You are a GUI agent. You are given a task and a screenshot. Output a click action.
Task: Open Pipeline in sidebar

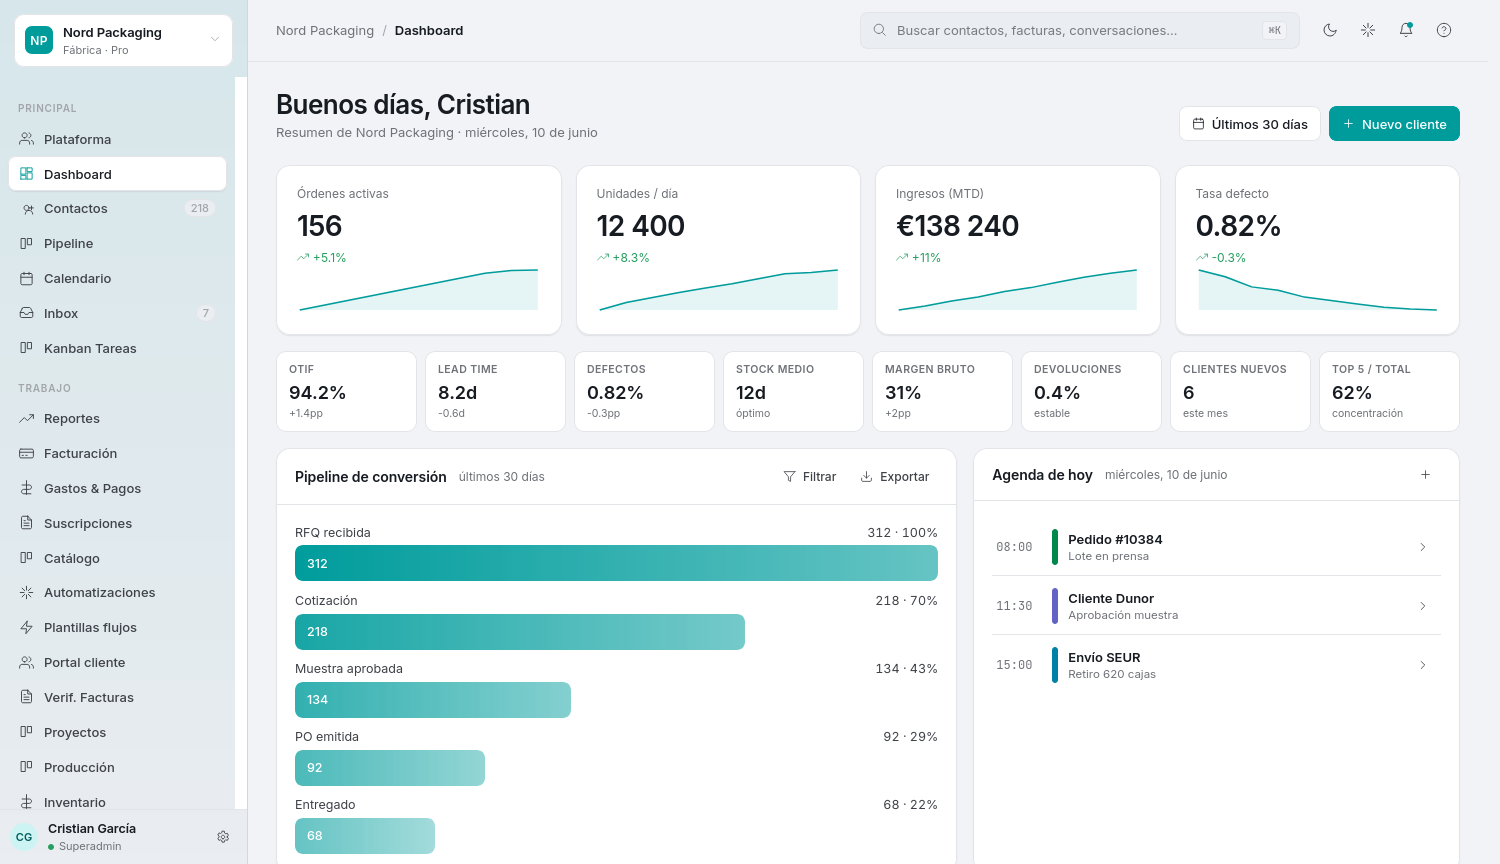[x=118, y=243]
